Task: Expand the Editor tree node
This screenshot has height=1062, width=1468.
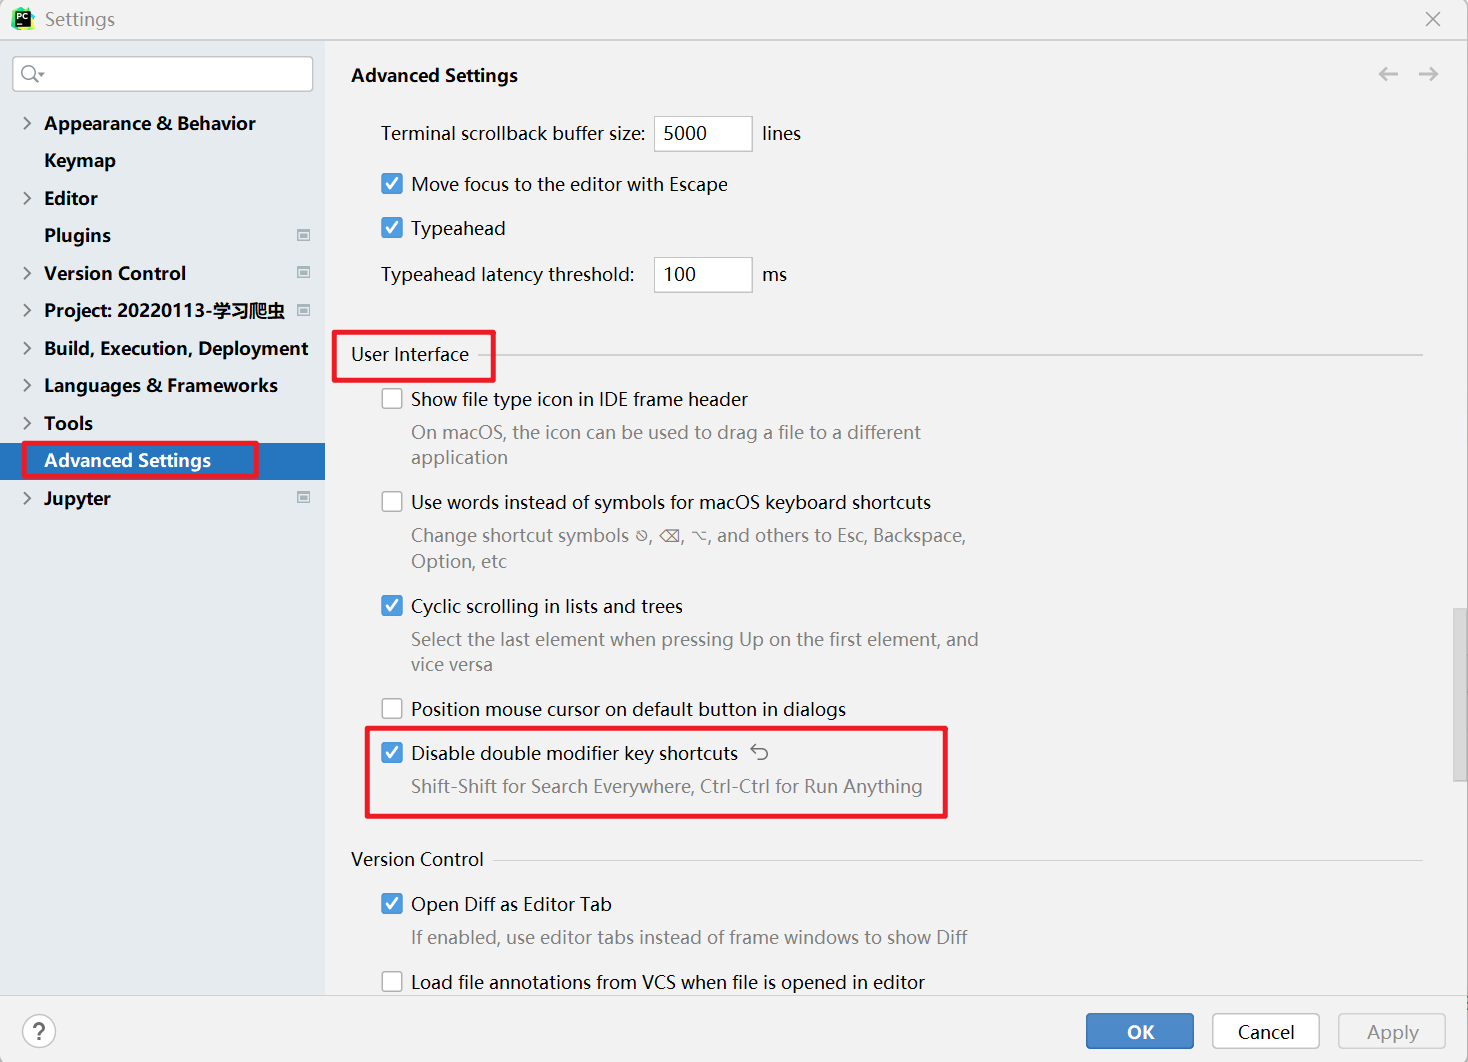Action: click(x=26, y=198)
